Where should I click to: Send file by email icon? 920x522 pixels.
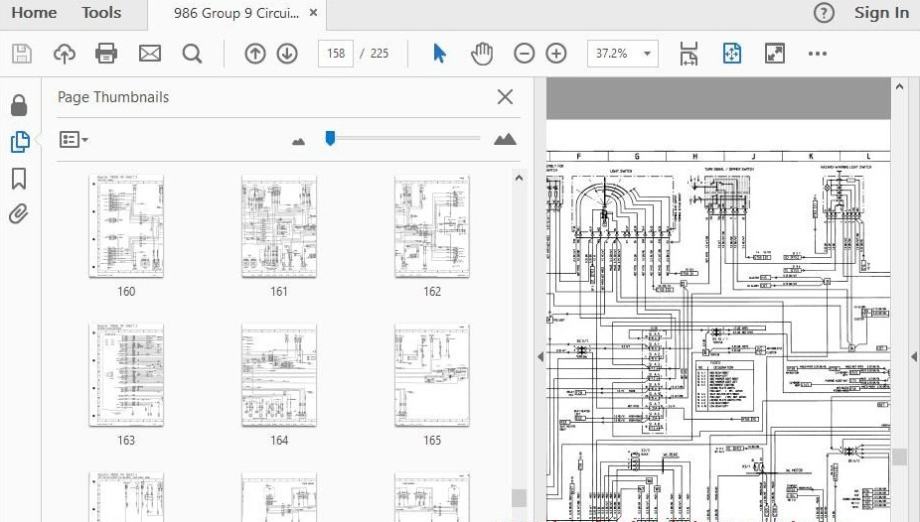tap(149, 54)
